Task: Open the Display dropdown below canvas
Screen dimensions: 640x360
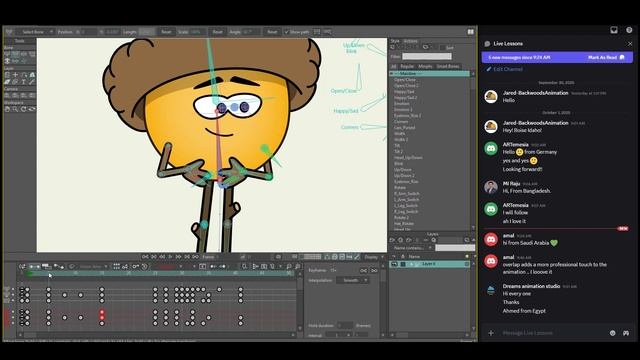Action: pos(374,257)
